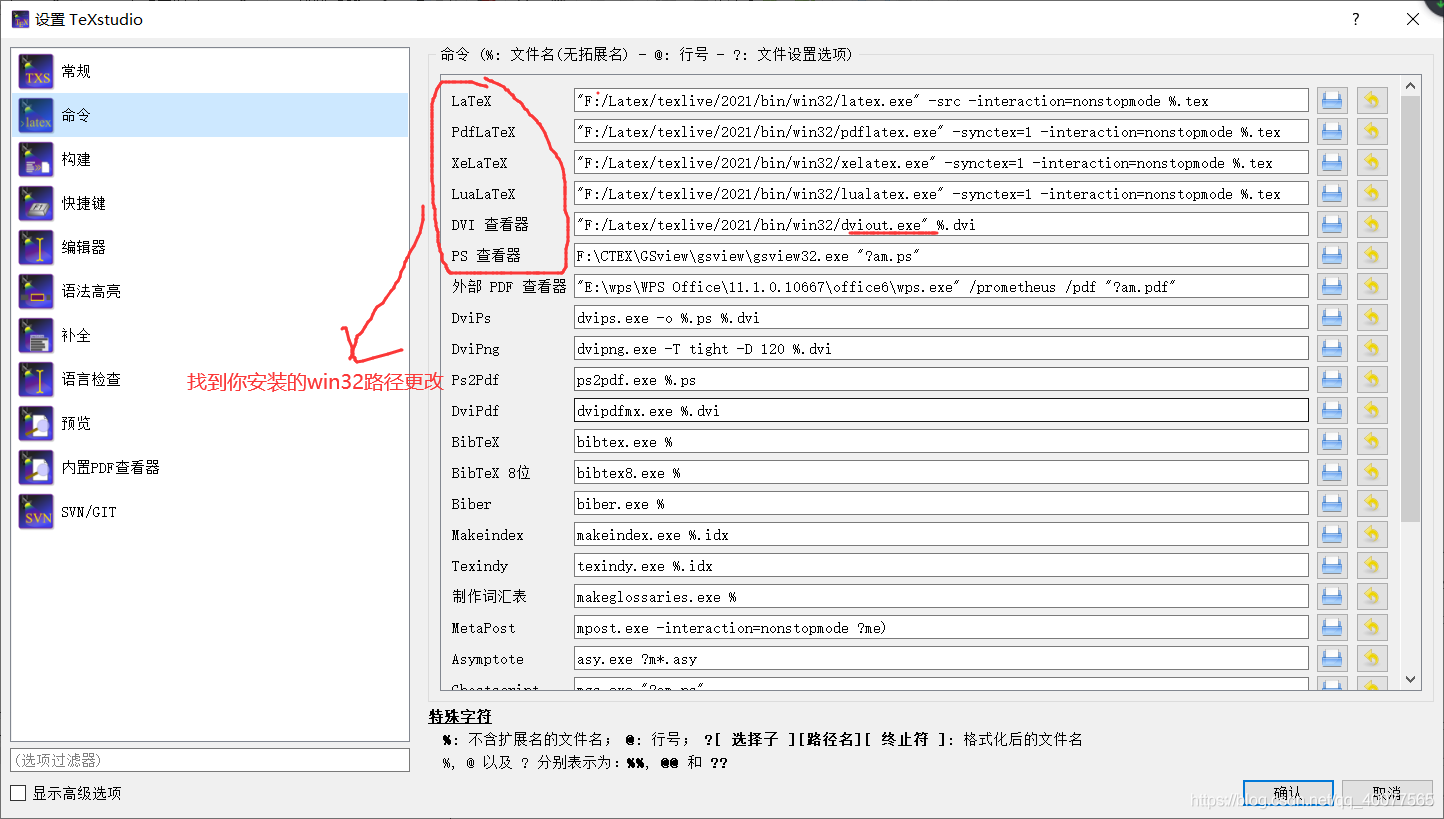Open 常规 settings page
The image size is (1444, 819).
(x=210, y=71)
